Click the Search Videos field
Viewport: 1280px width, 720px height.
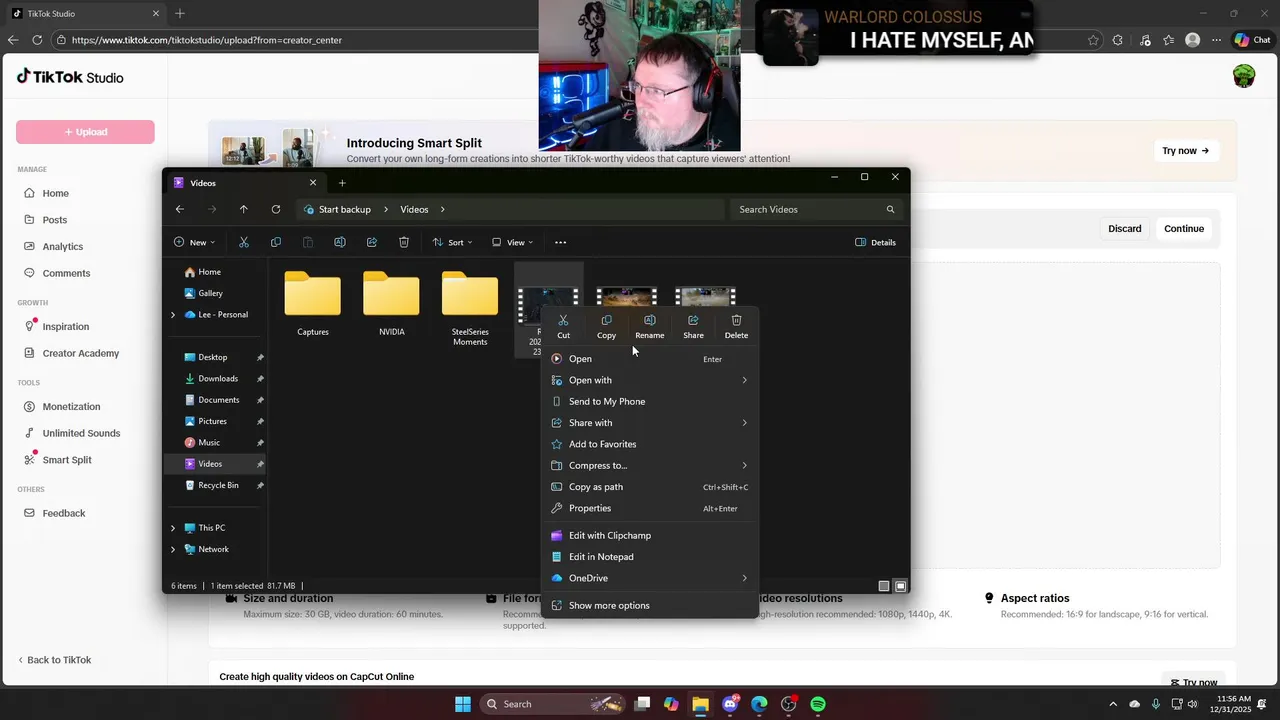pos(816,209)
